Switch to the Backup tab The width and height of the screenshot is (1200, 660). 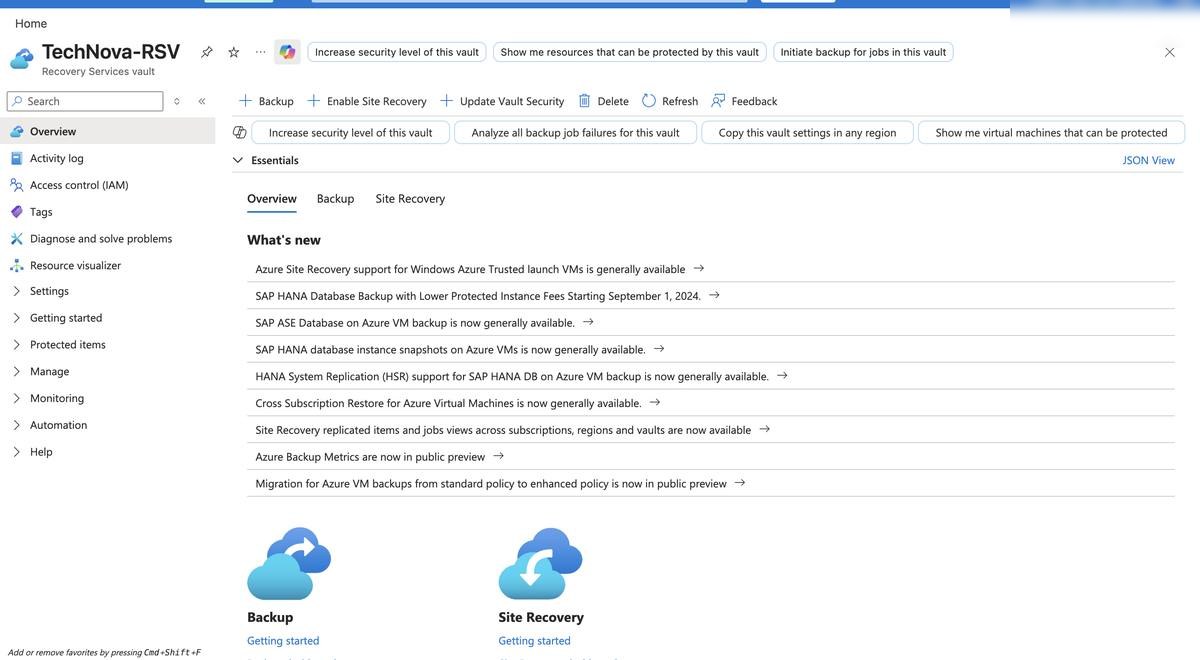click(x=336, y=199)
